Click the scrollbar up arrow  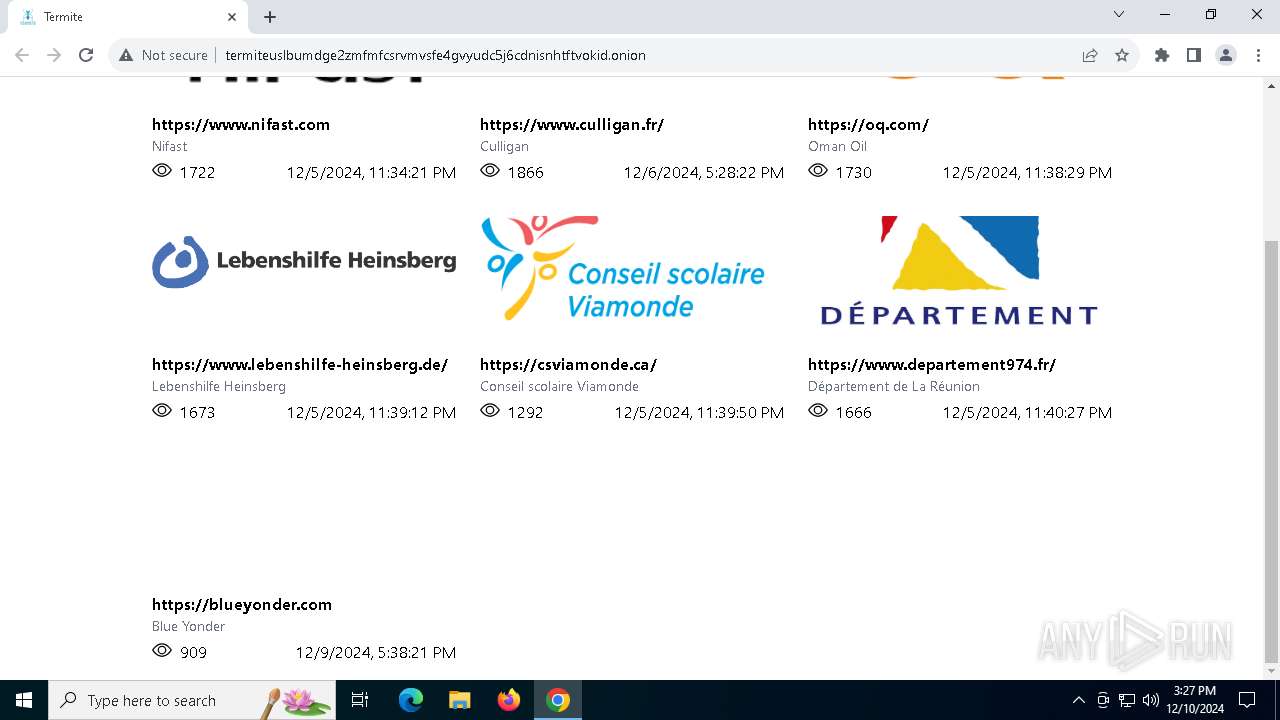1271,84
